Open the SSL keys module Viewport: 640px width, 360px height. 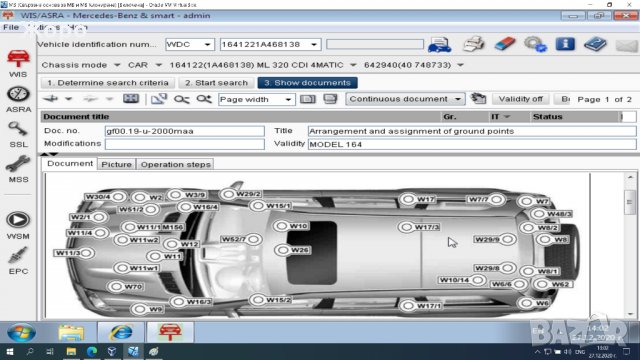coord(18,134)
